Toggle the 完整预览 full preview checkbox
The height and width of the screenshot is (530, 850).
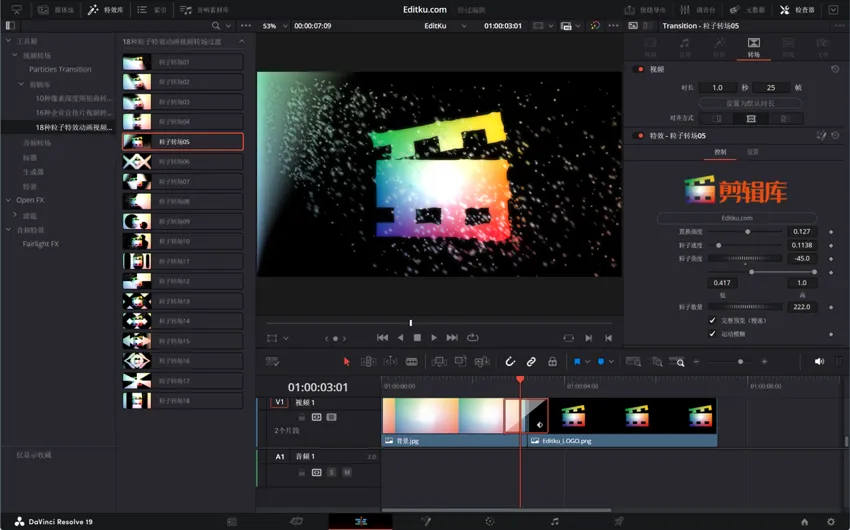(713, 320)
